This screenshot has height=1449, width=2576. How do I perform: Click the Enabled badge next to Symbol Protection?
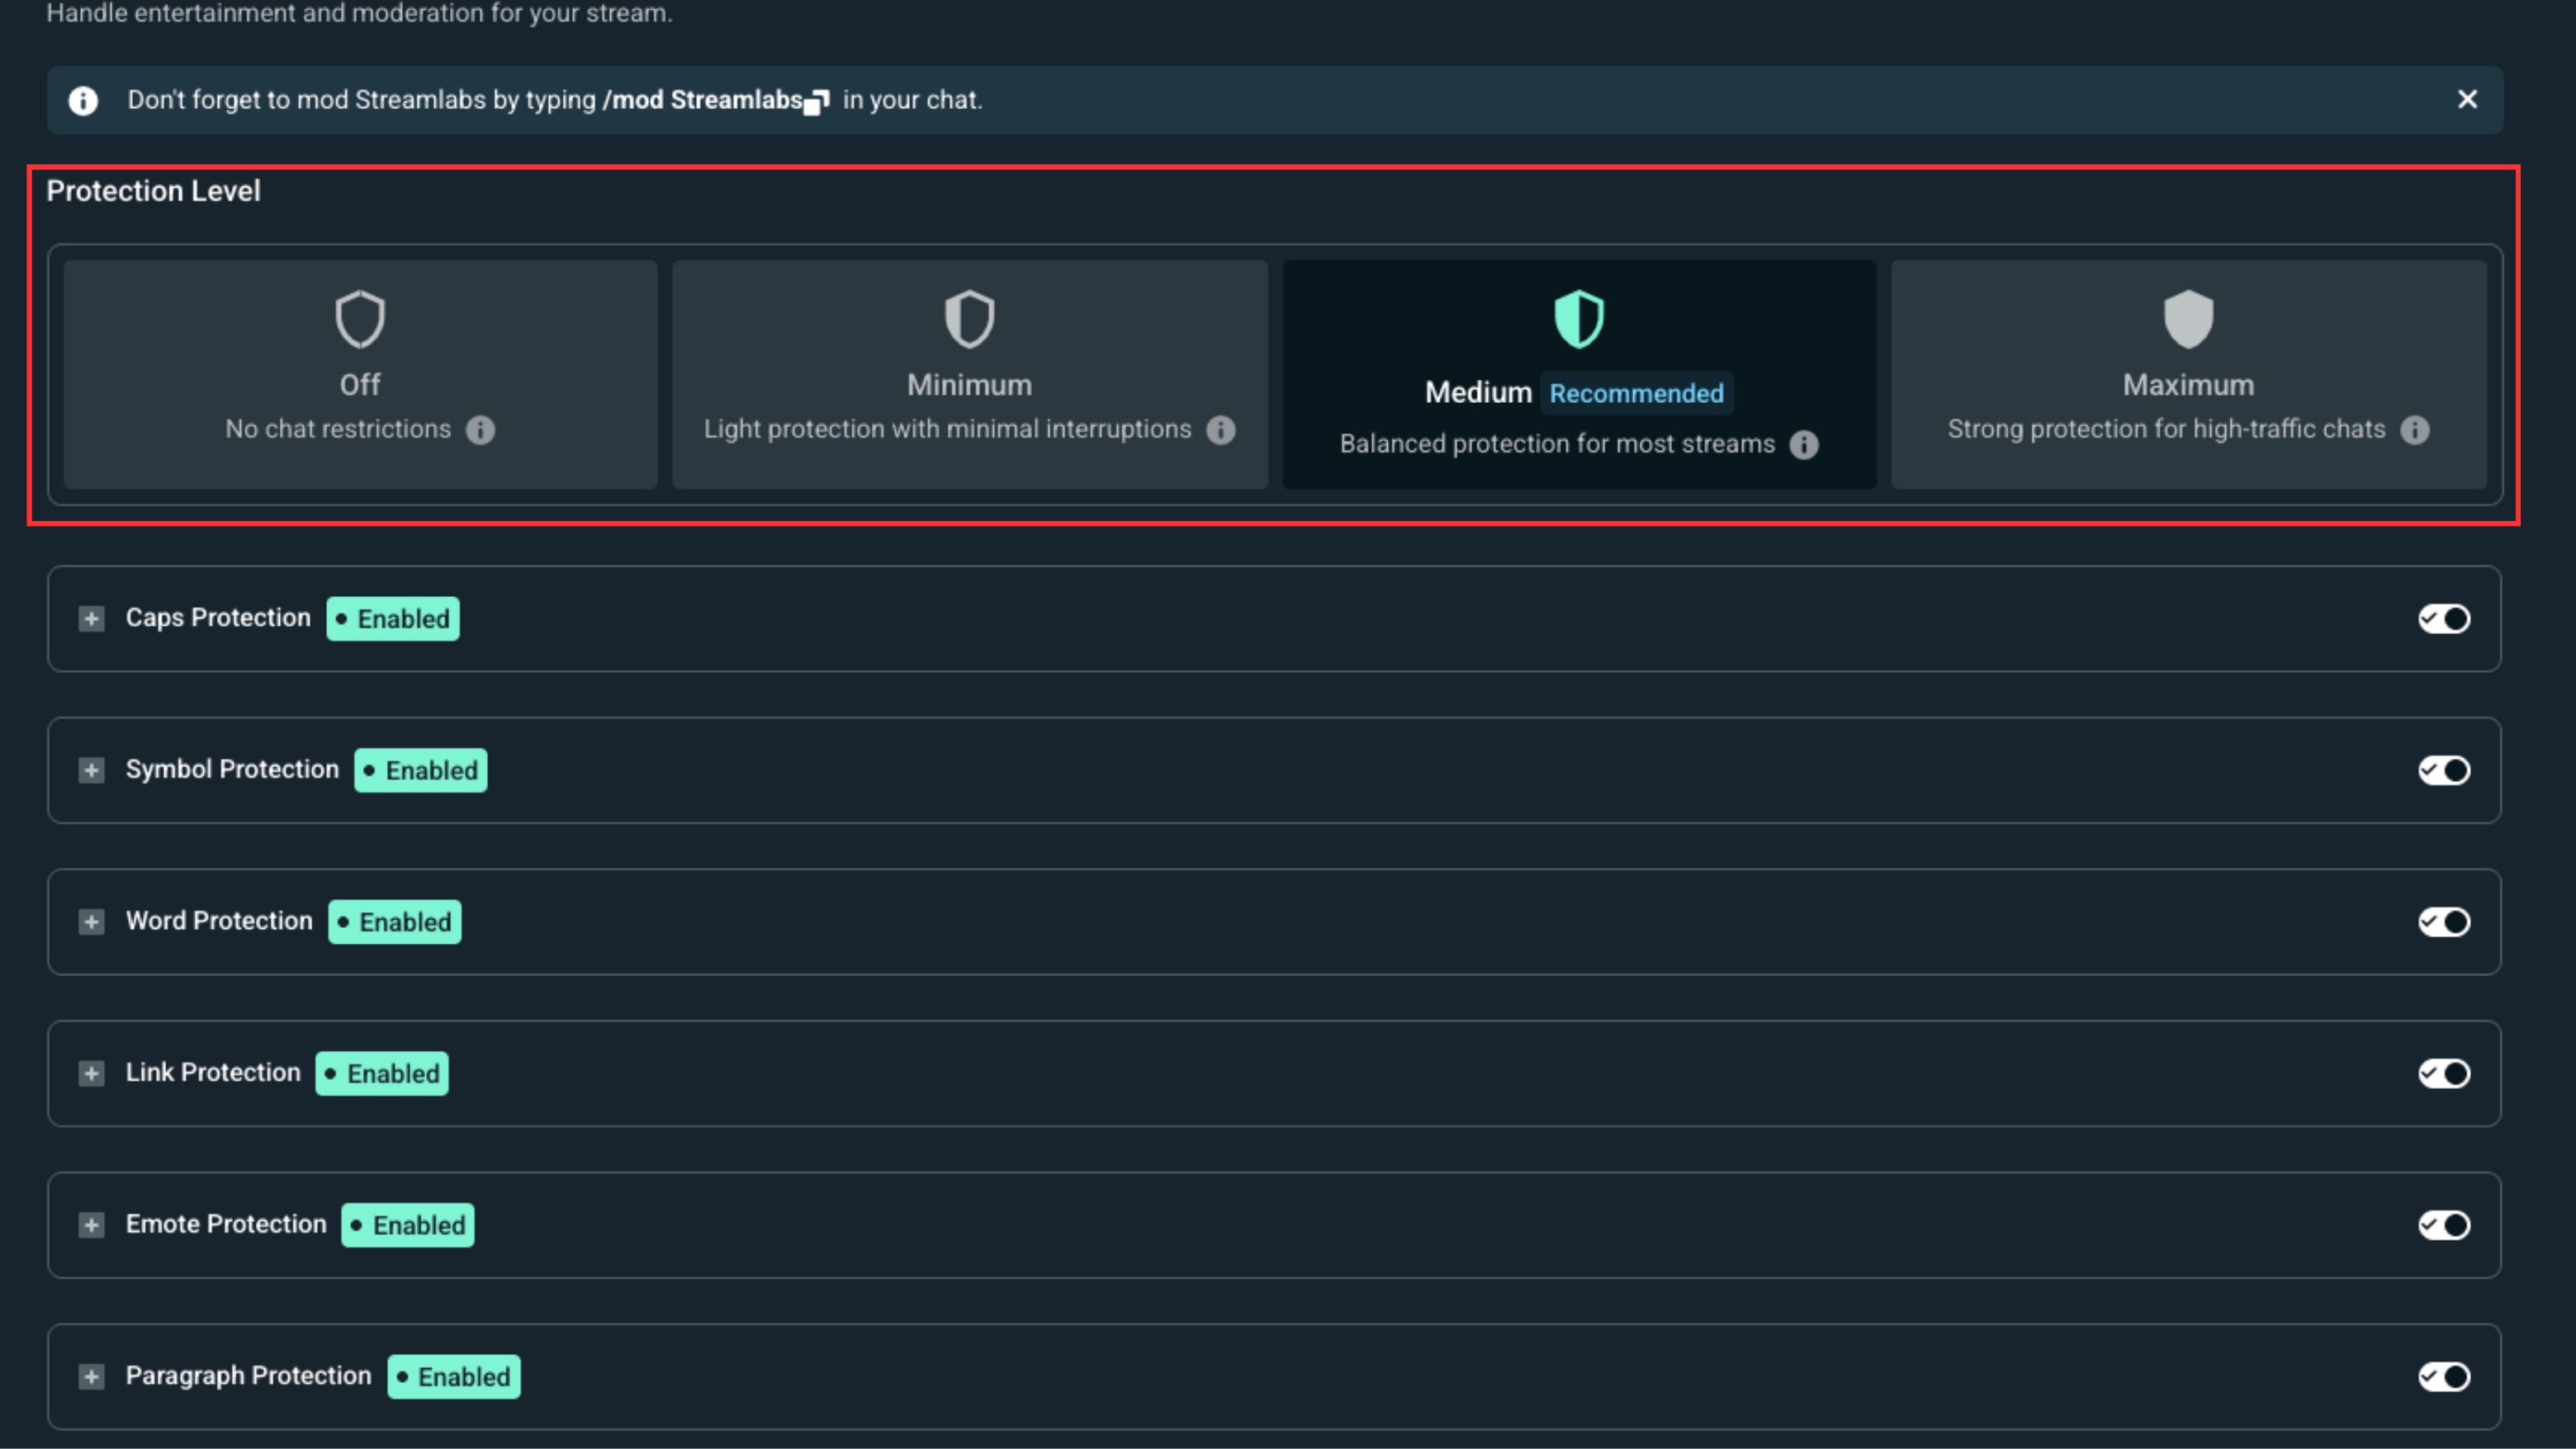(x=421, y=771)
